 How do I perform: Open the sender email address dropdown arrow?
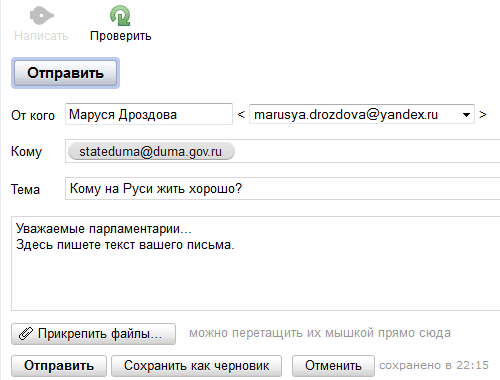(x=466, y=115)
